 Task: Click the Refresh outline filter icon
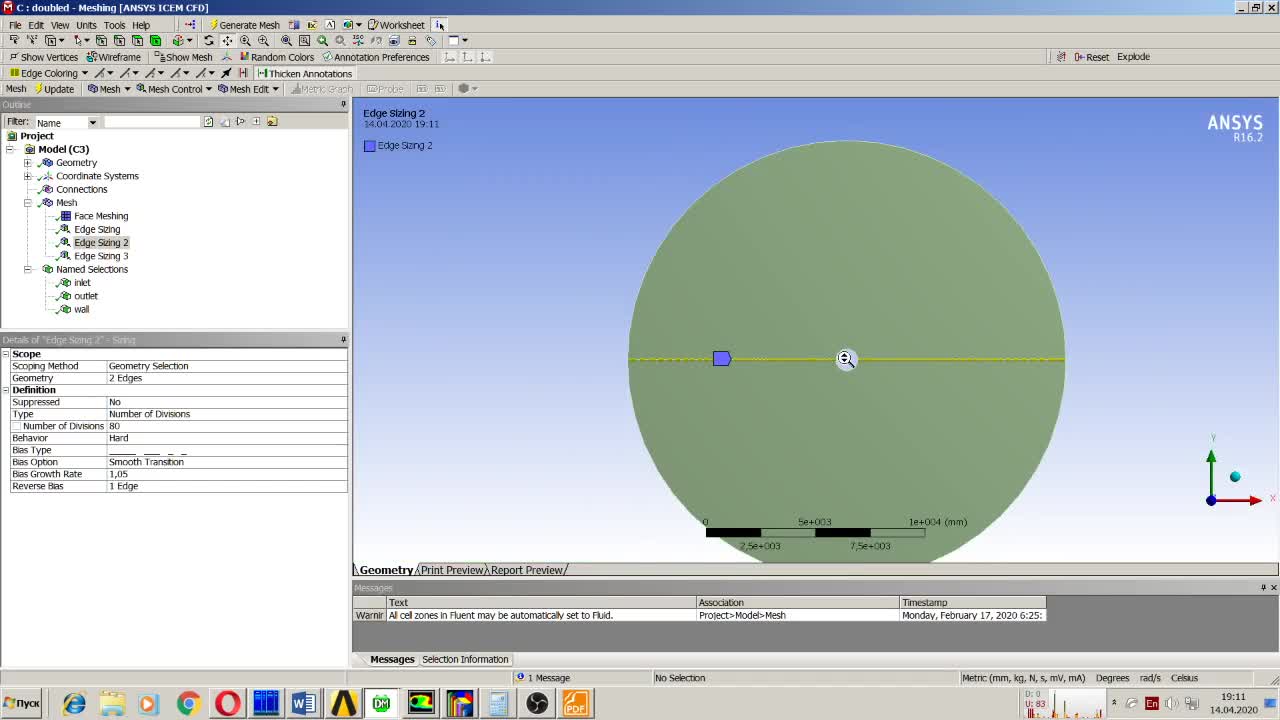208,122
